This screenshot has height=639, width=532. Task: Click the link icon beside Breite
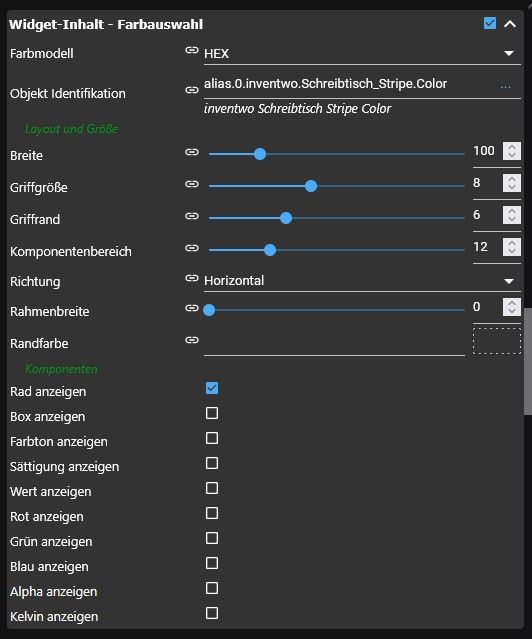coord(192,152)
